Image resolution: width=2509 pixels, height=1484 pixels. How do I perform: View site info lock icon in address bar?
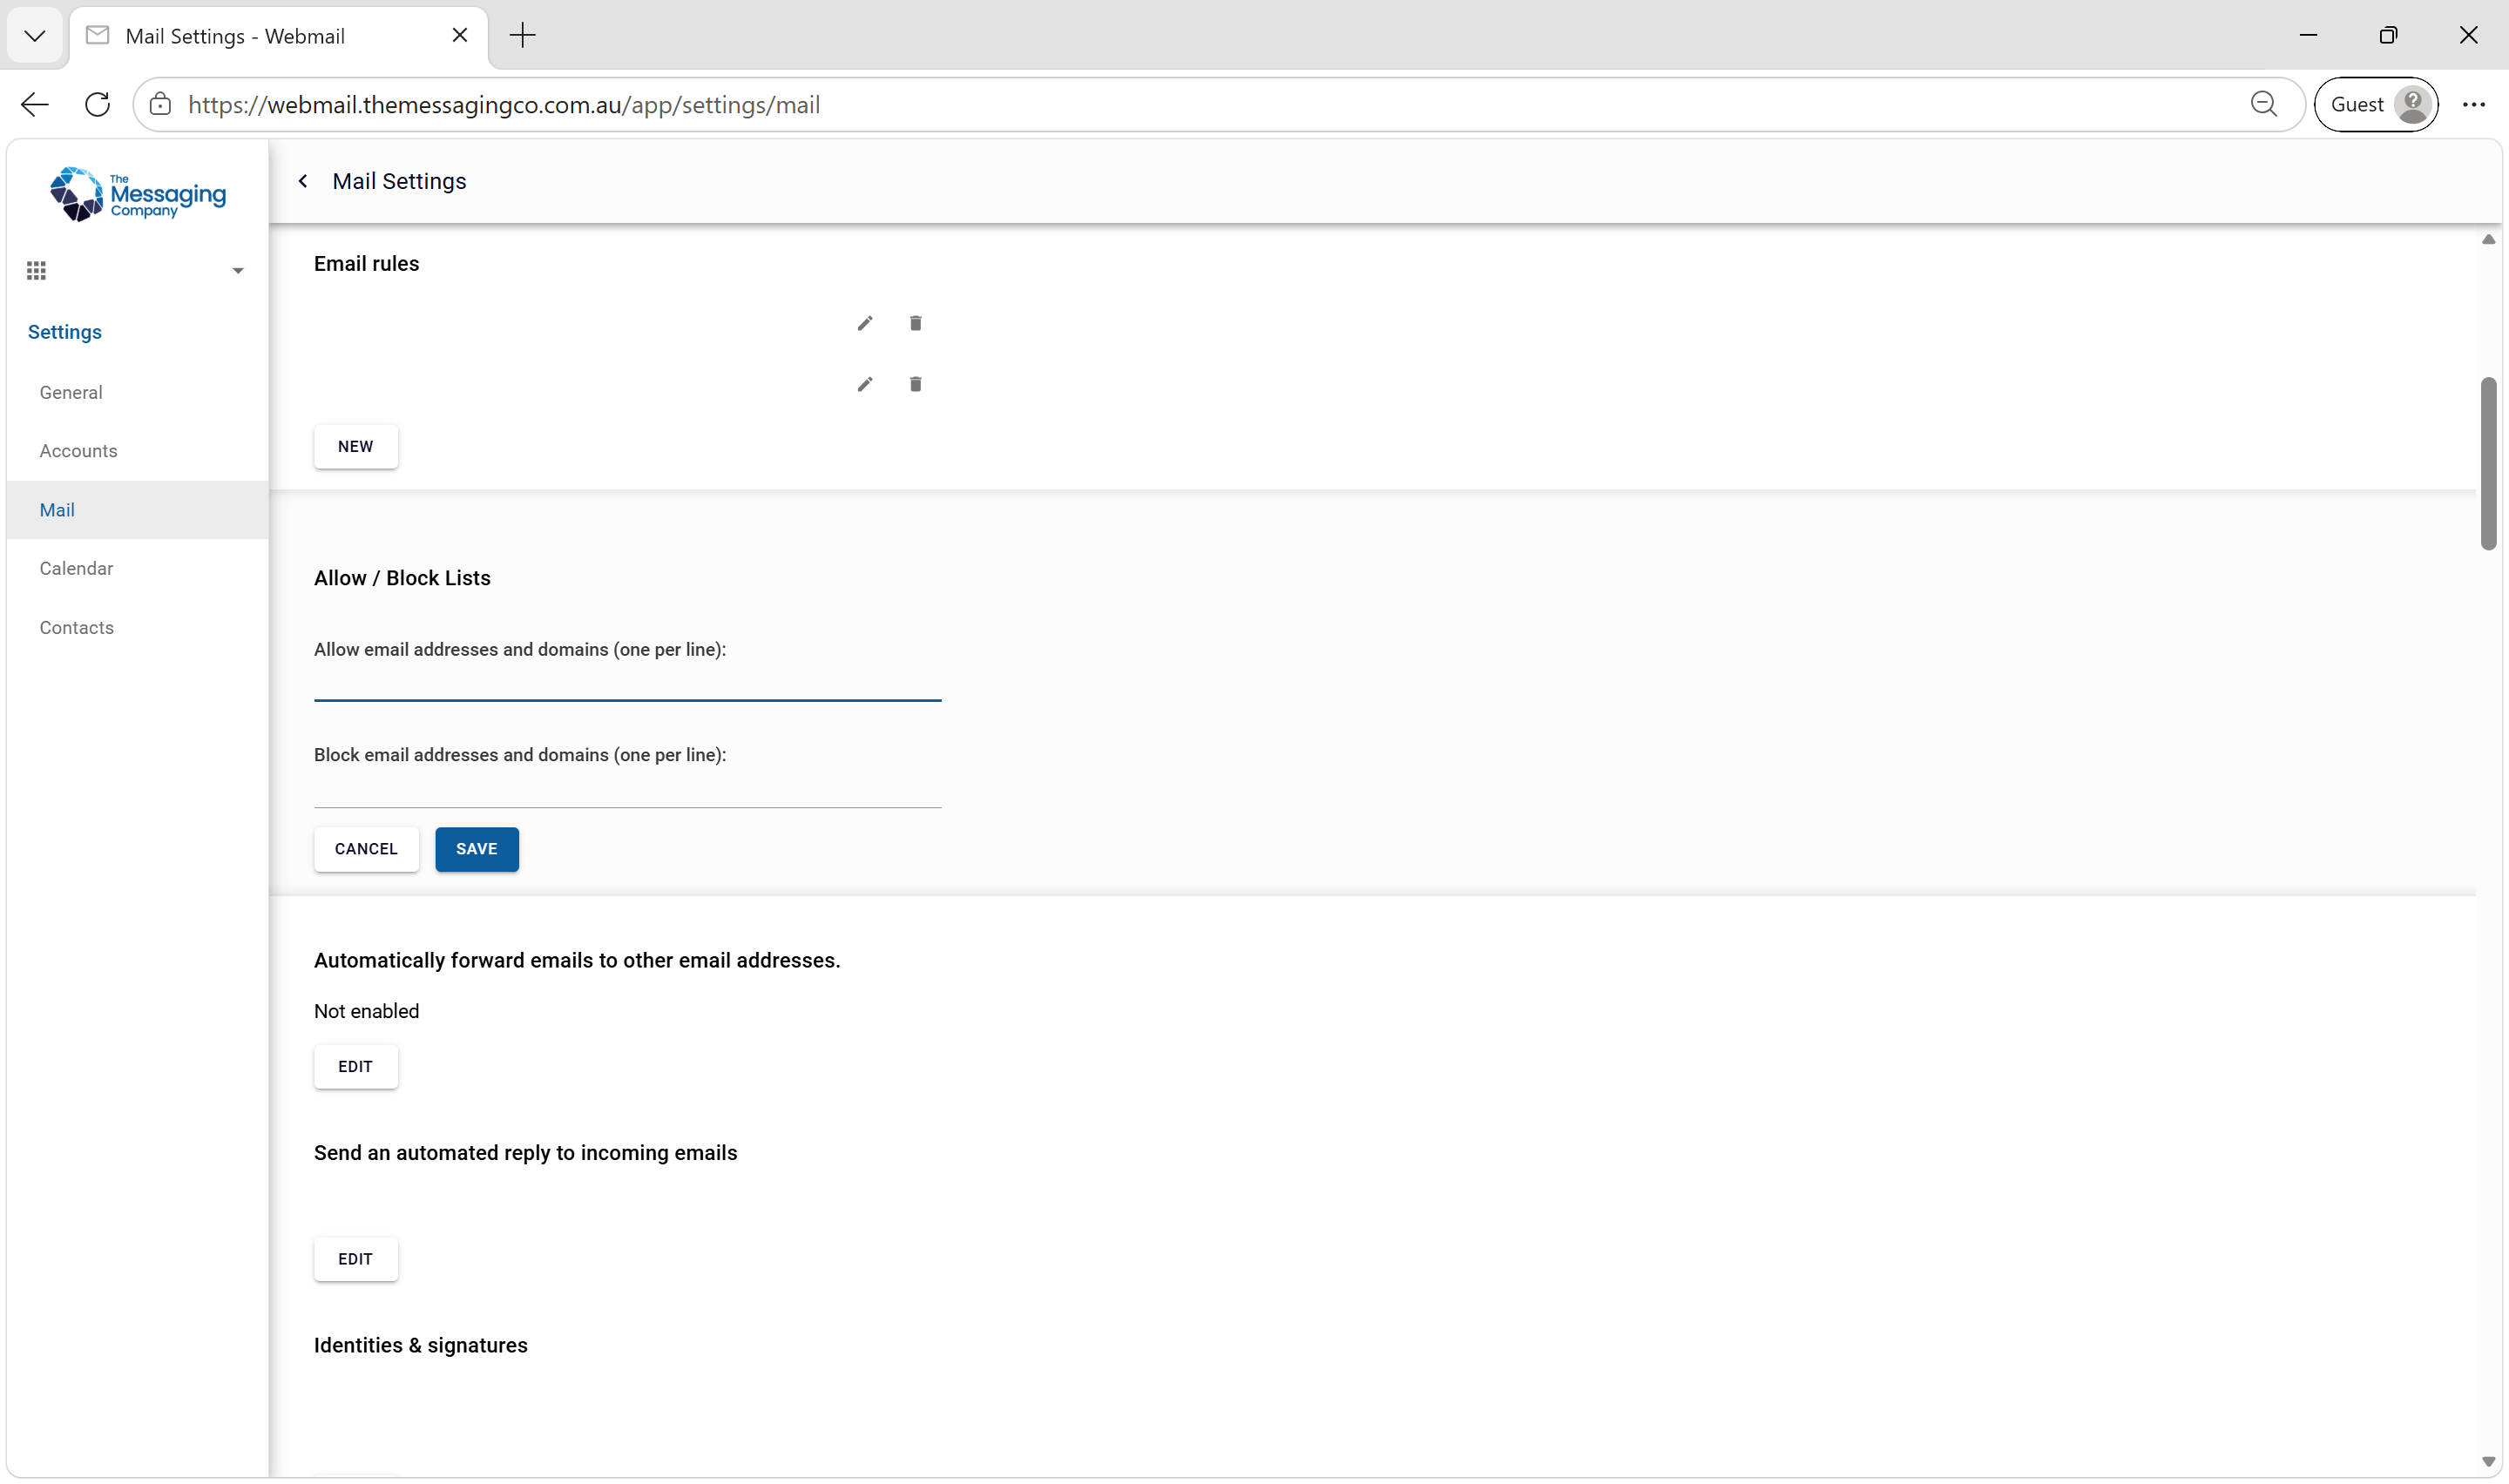pyautogui.click(x=160, y=105)
